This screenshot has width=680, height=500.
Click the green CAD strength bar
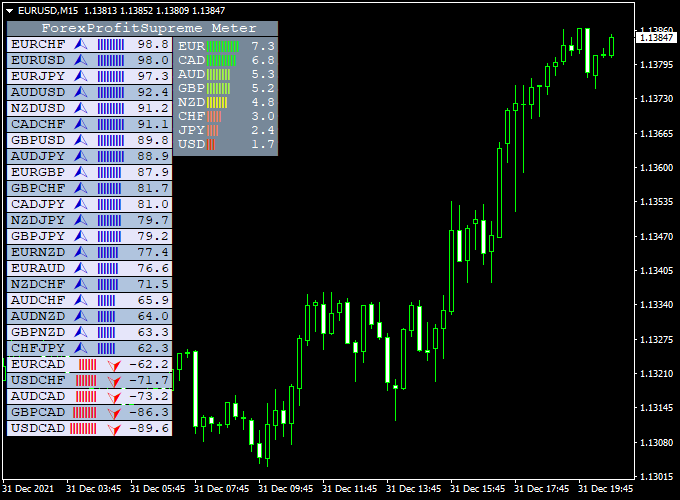222,60
